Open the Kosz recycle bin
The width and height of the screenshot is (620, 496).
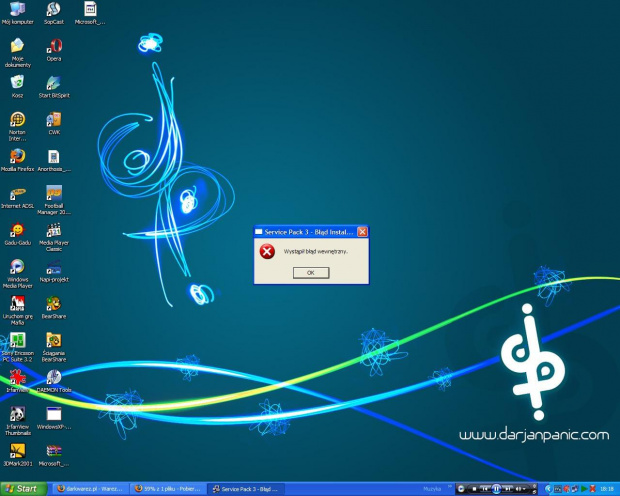coord(17,86)
